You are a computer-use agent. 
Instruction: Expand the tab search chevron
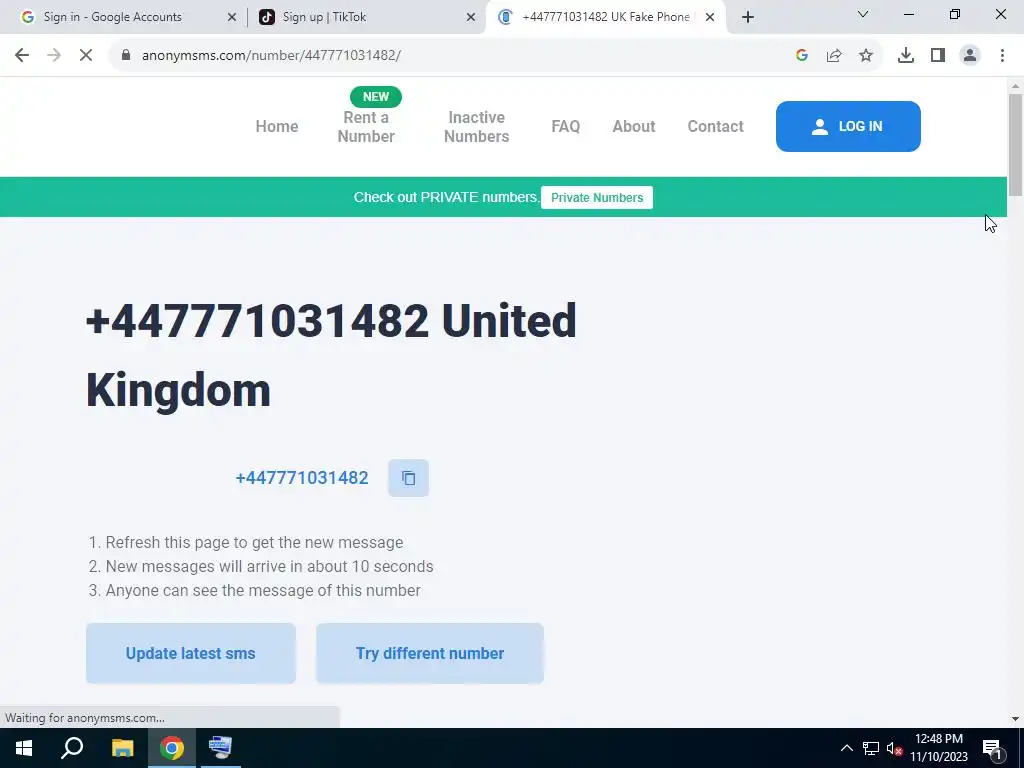tap(863, 14)
